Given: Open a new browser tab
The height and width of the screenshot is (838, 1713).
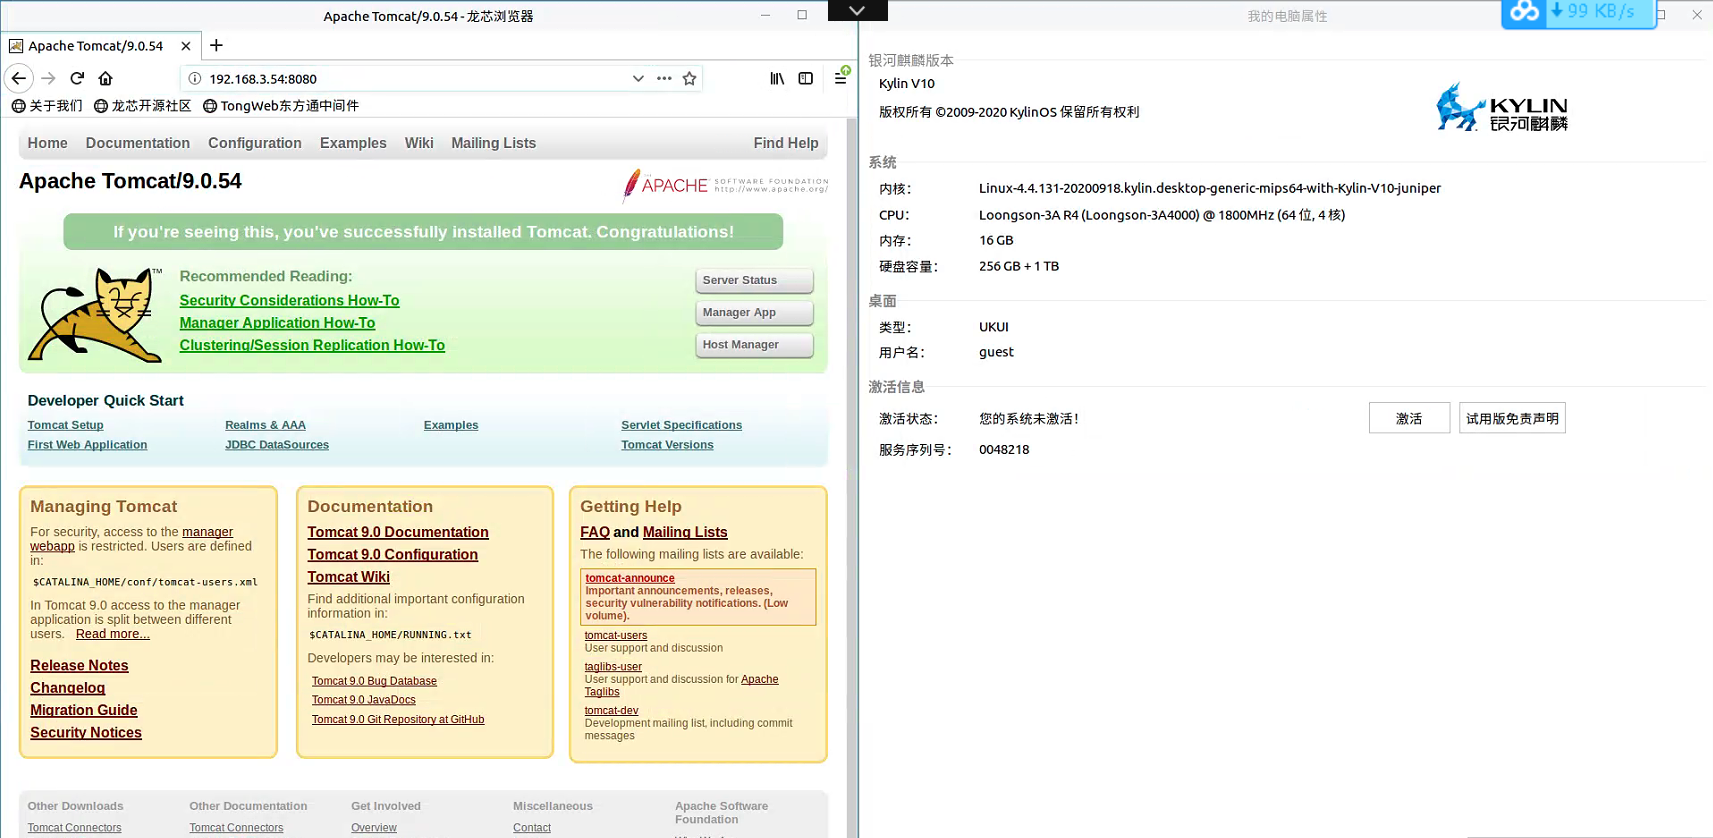Looking at the screenshot, I should 216,45.
